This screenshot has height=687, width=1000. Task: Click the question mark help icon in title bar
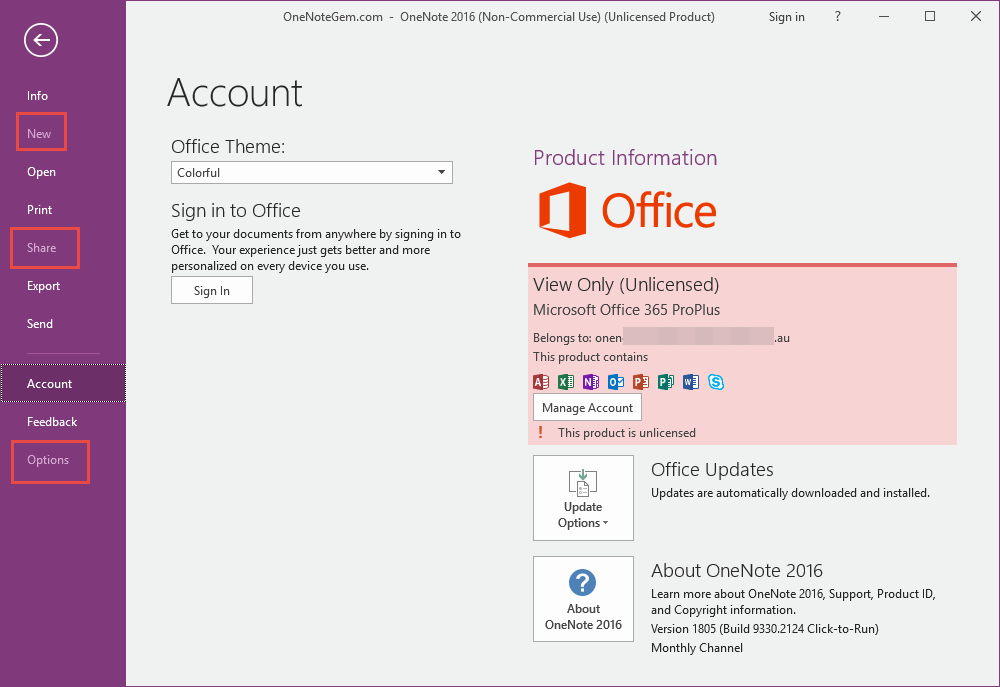tap(837, 17)
